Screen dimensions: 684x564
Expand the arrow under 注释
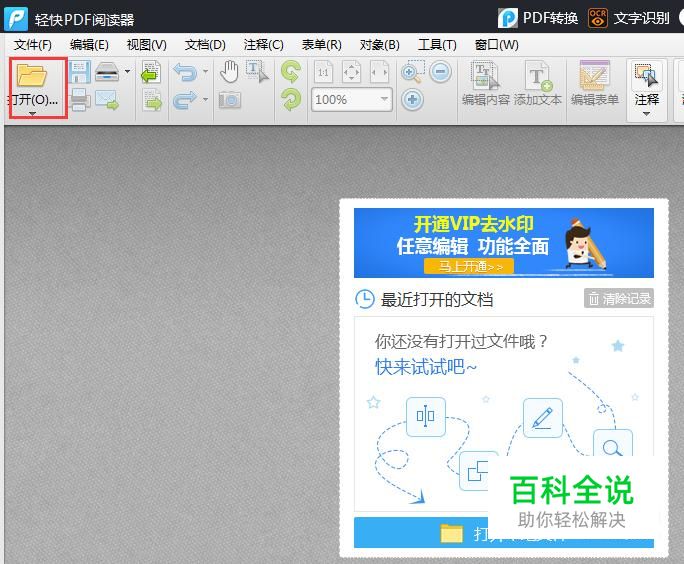coord(646,114)
